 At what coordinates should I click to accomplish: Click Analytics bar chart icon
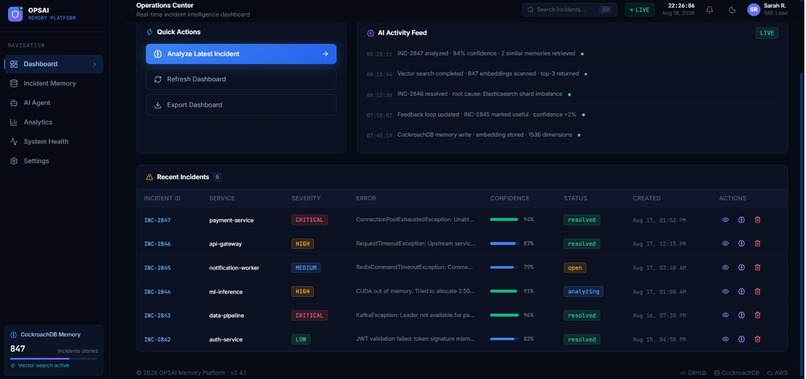14,122
